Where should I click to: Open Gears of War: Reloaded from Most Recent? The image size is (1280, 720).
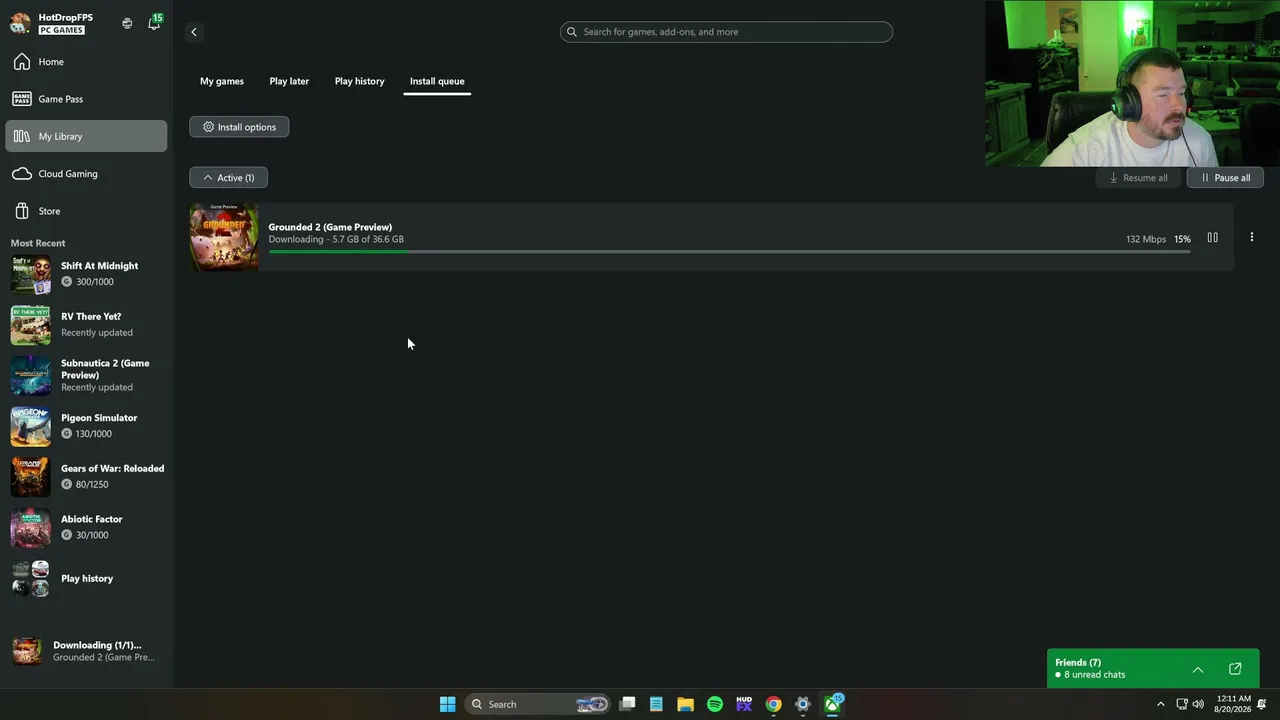click(x=88, y=476)
